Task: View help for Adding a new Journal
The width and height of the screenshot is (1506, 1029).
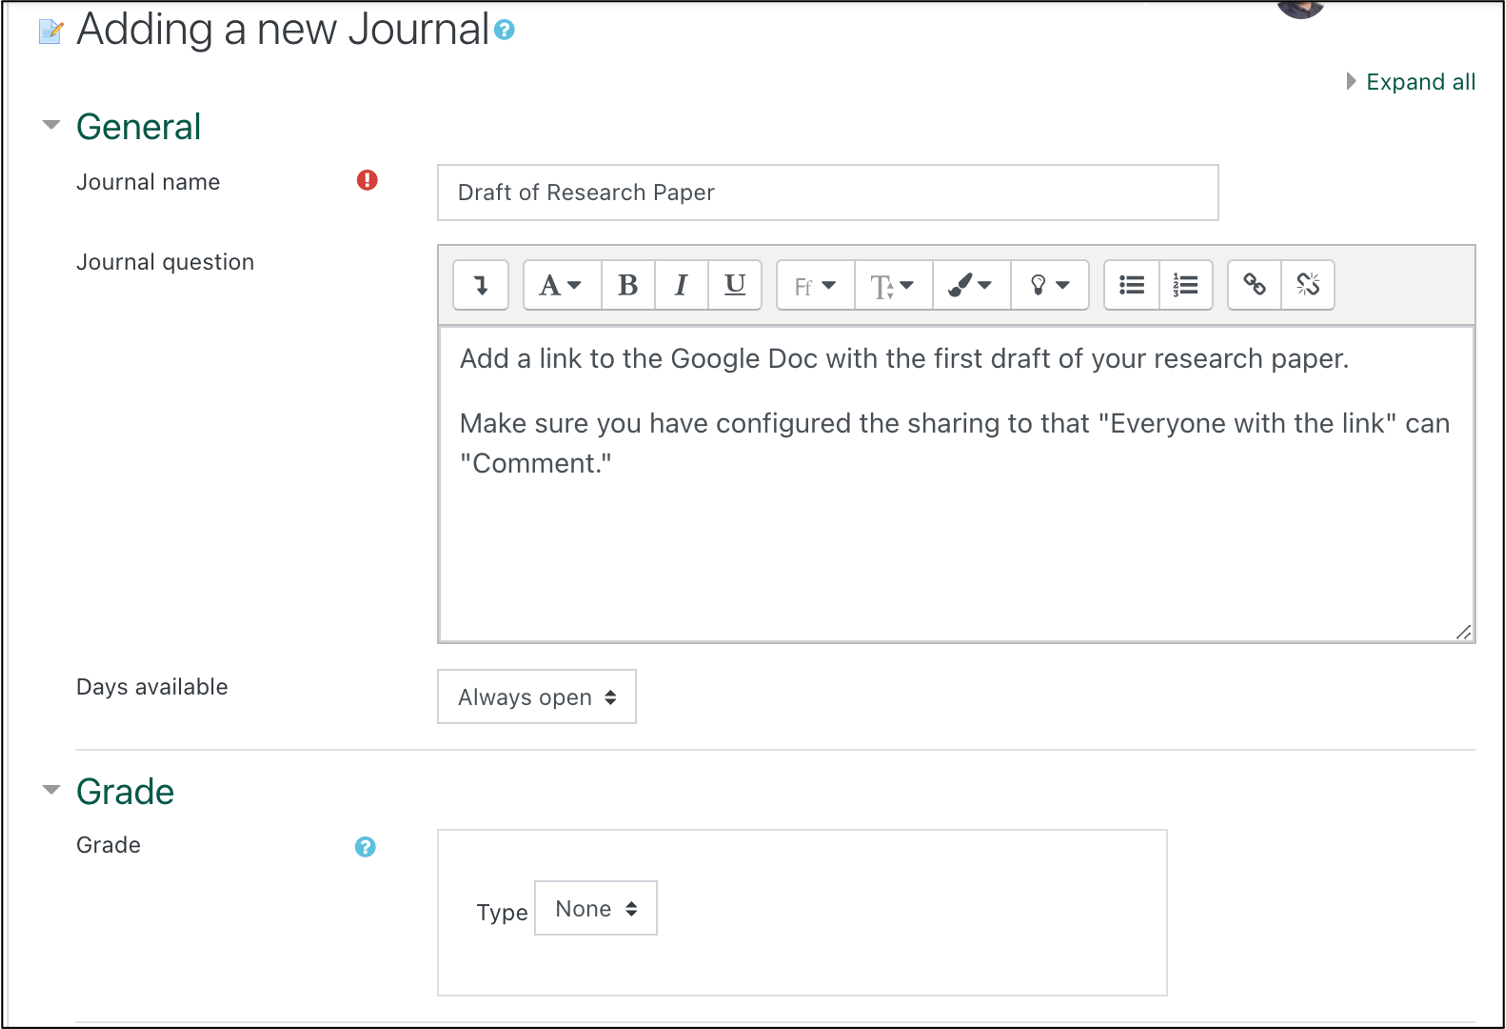Action: (x=504, y=30)
